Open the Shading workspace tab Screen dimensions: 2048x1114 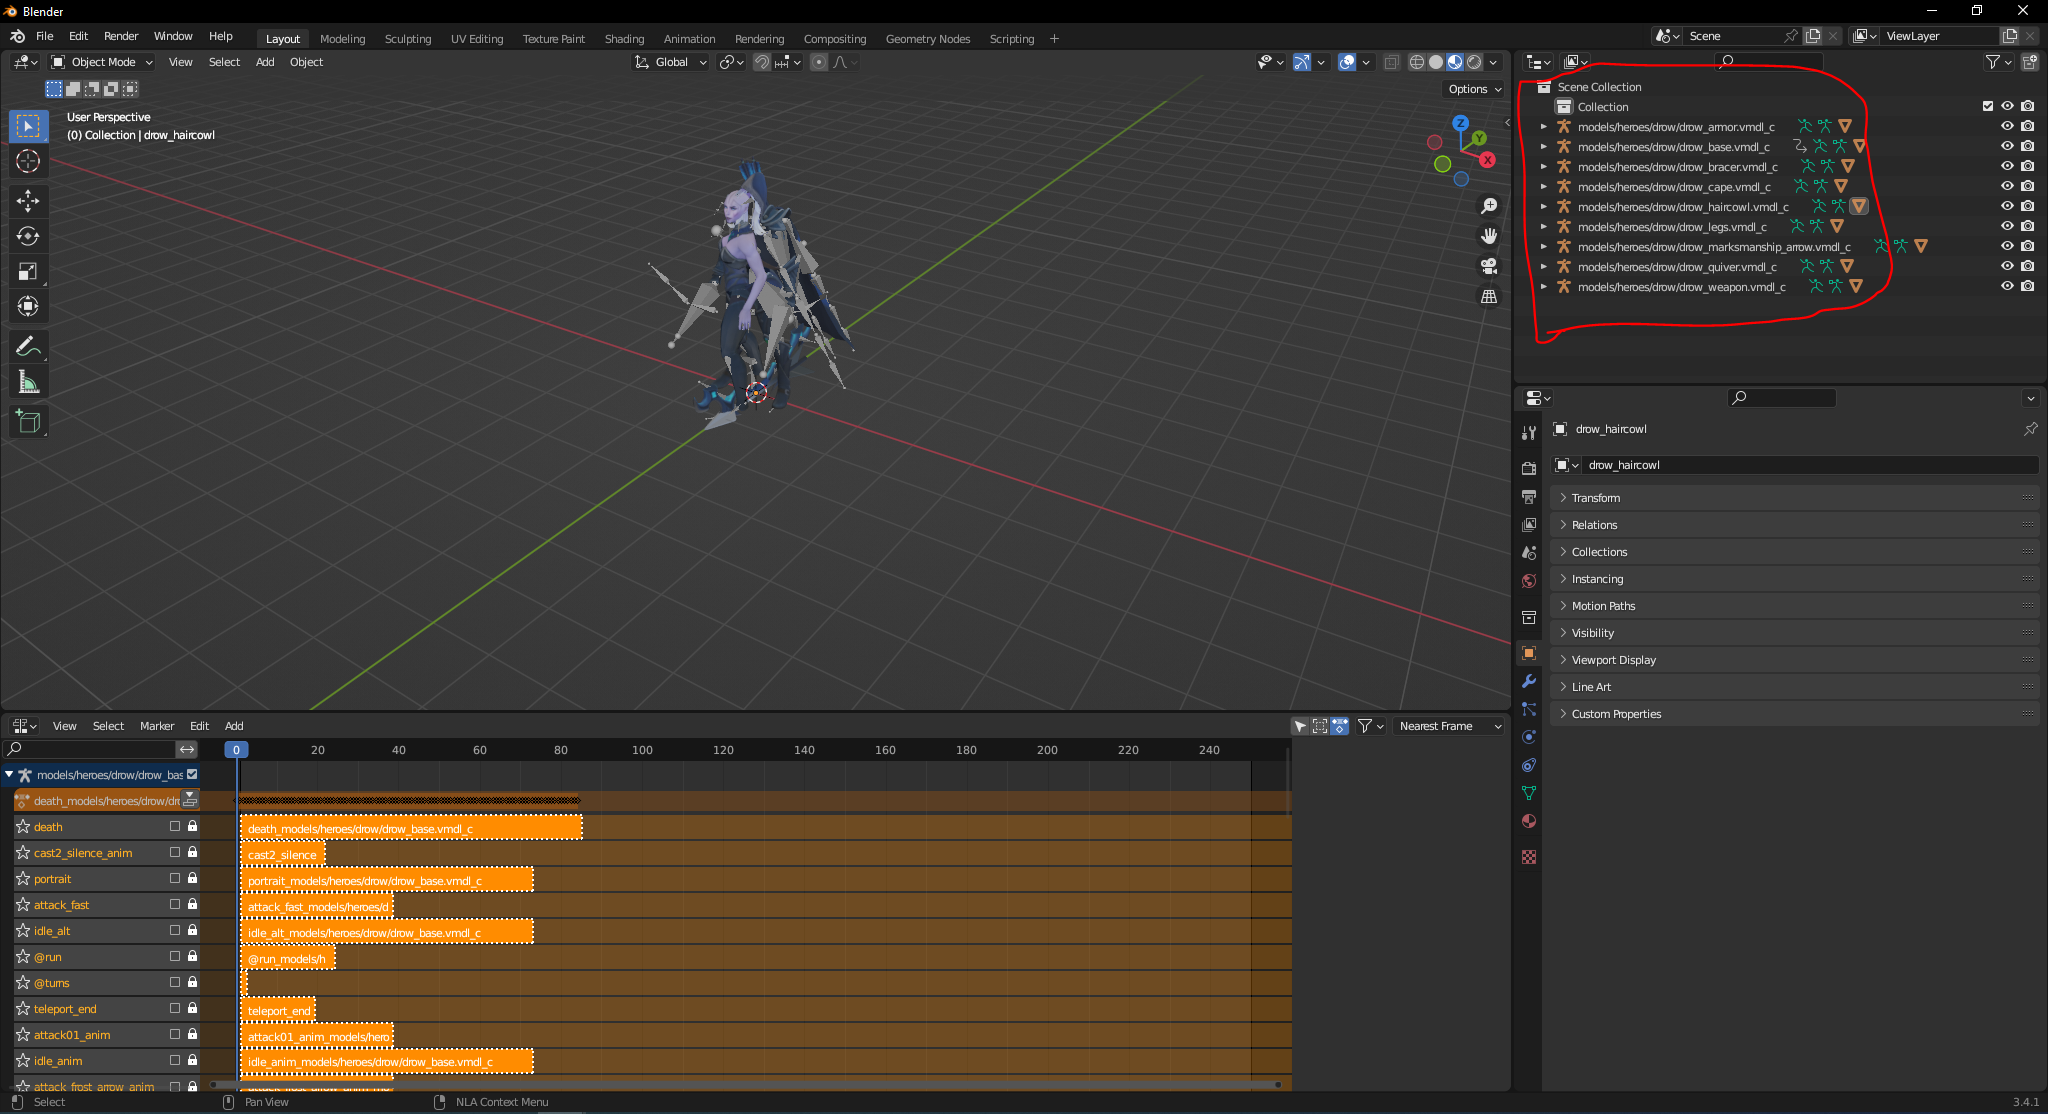tap(624, 39)
